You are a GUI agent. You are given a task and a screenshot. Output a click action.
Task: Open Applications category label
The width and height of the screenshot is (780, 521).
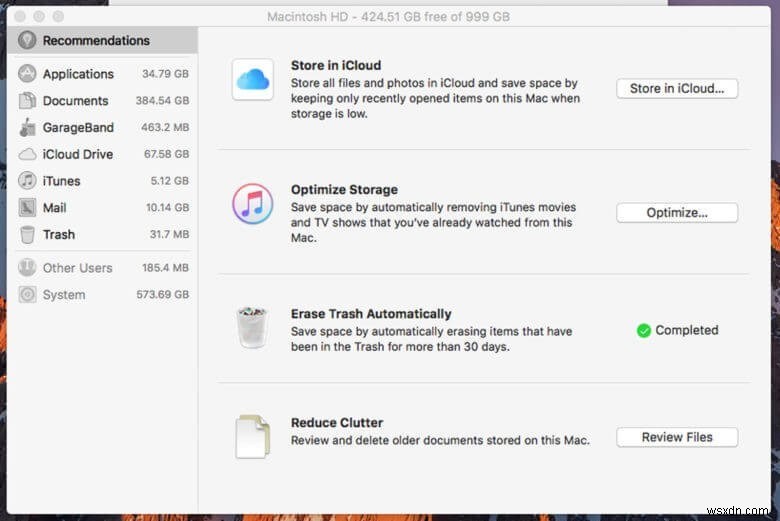coord(78,74)
